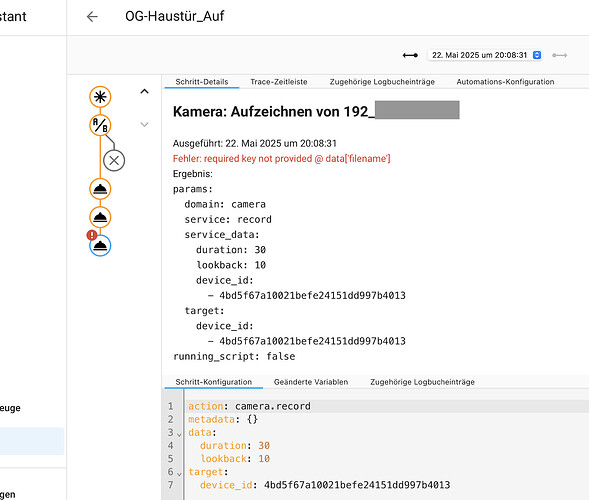Select the failed action node with blue outline
The height and width of the screenshot is (500, 589).
coord(100,246)
